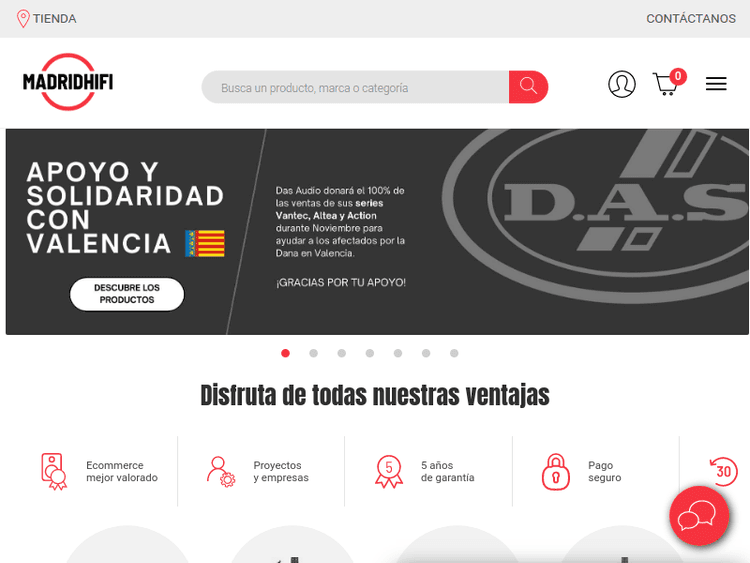750x563 pixels.
Task: Open the user account icon
Action: click(x=621, y=84)
